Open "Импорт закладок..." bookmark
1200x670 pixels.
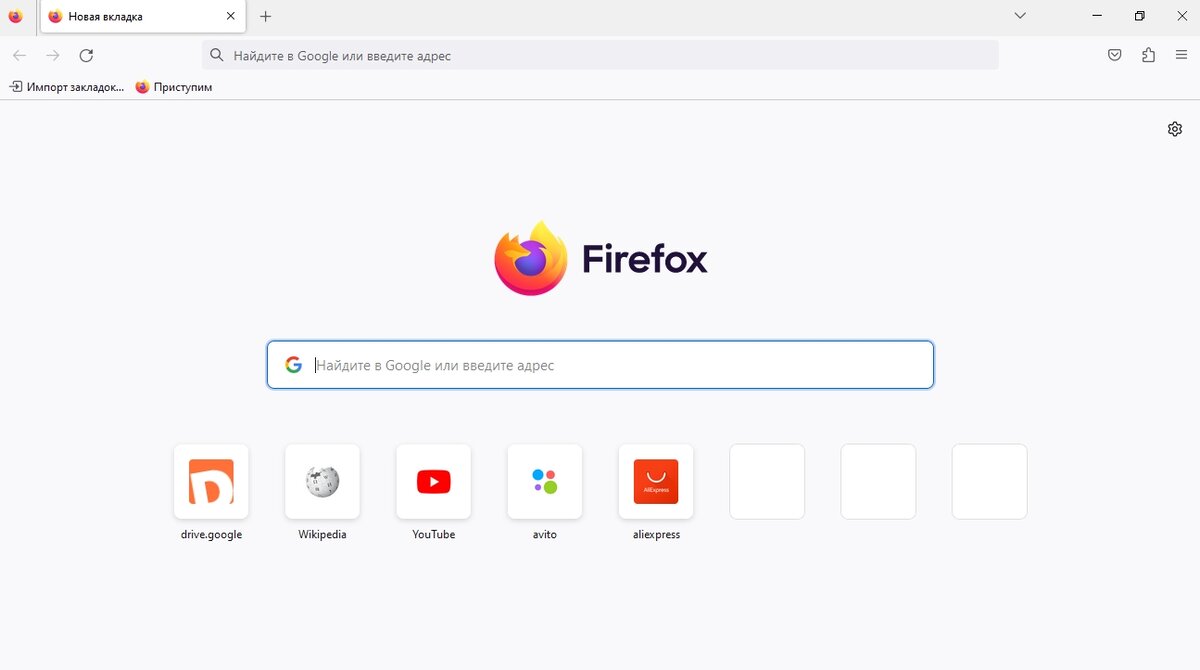(x=67, y=87)
